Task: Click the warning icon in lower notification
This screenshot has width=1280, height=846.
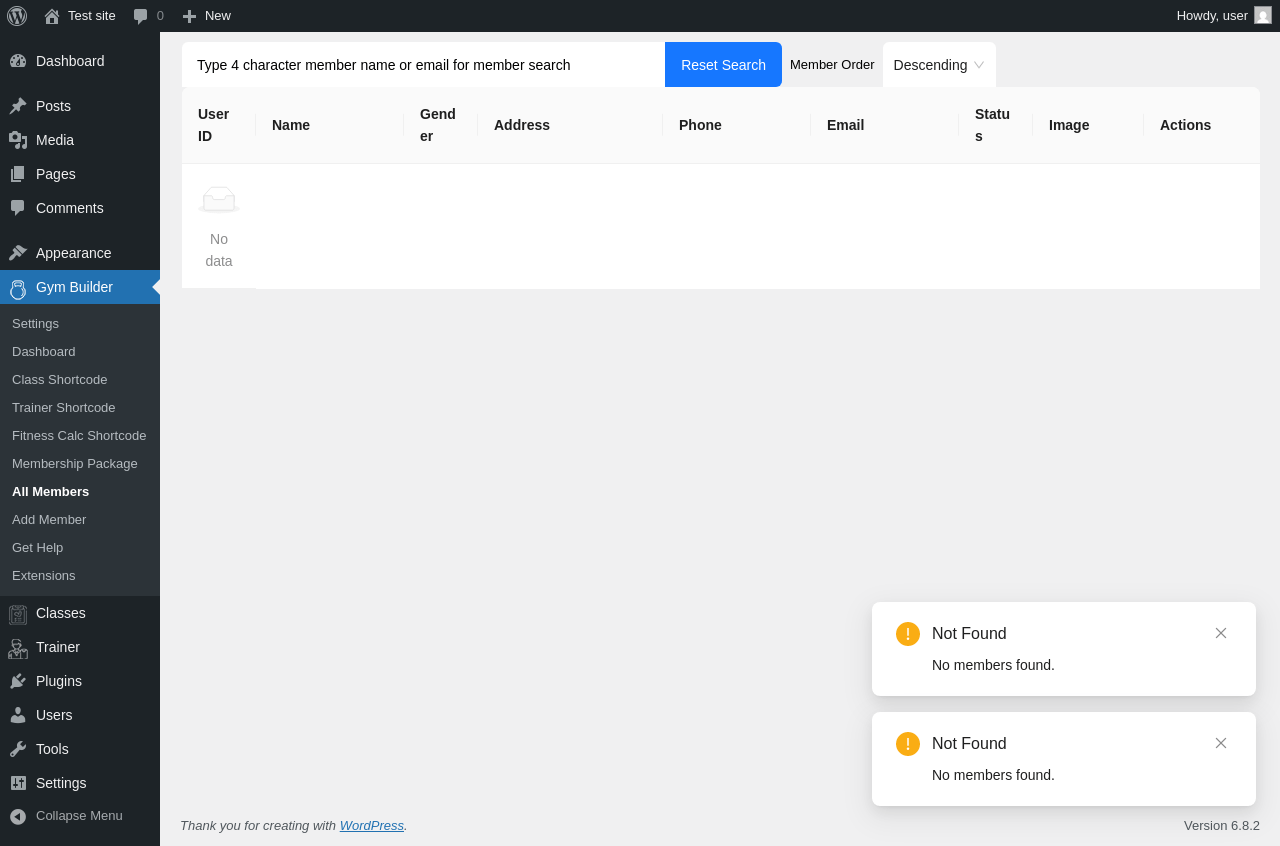Action: 908,744
